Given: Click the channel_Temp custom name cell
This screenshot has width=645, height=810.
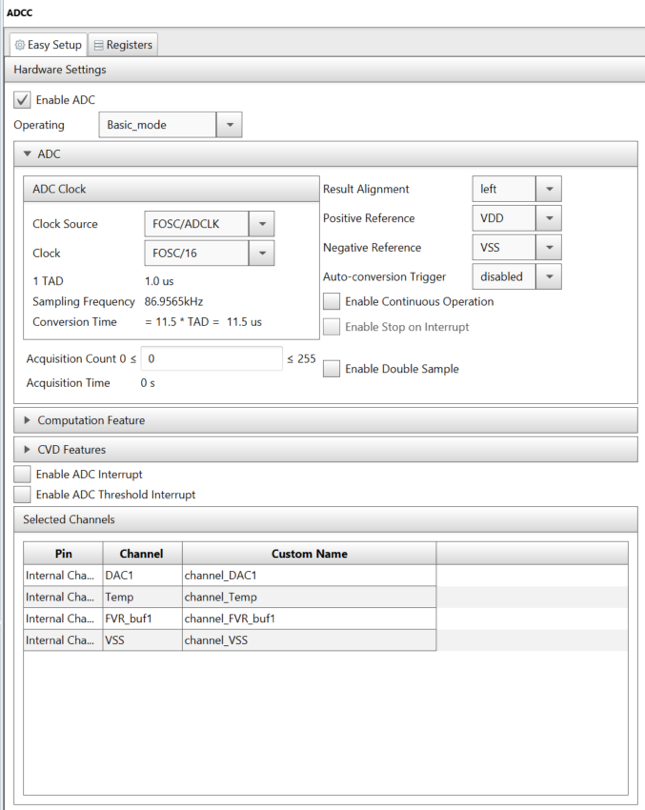Looking at the screenshot, I should pos(308,597).
